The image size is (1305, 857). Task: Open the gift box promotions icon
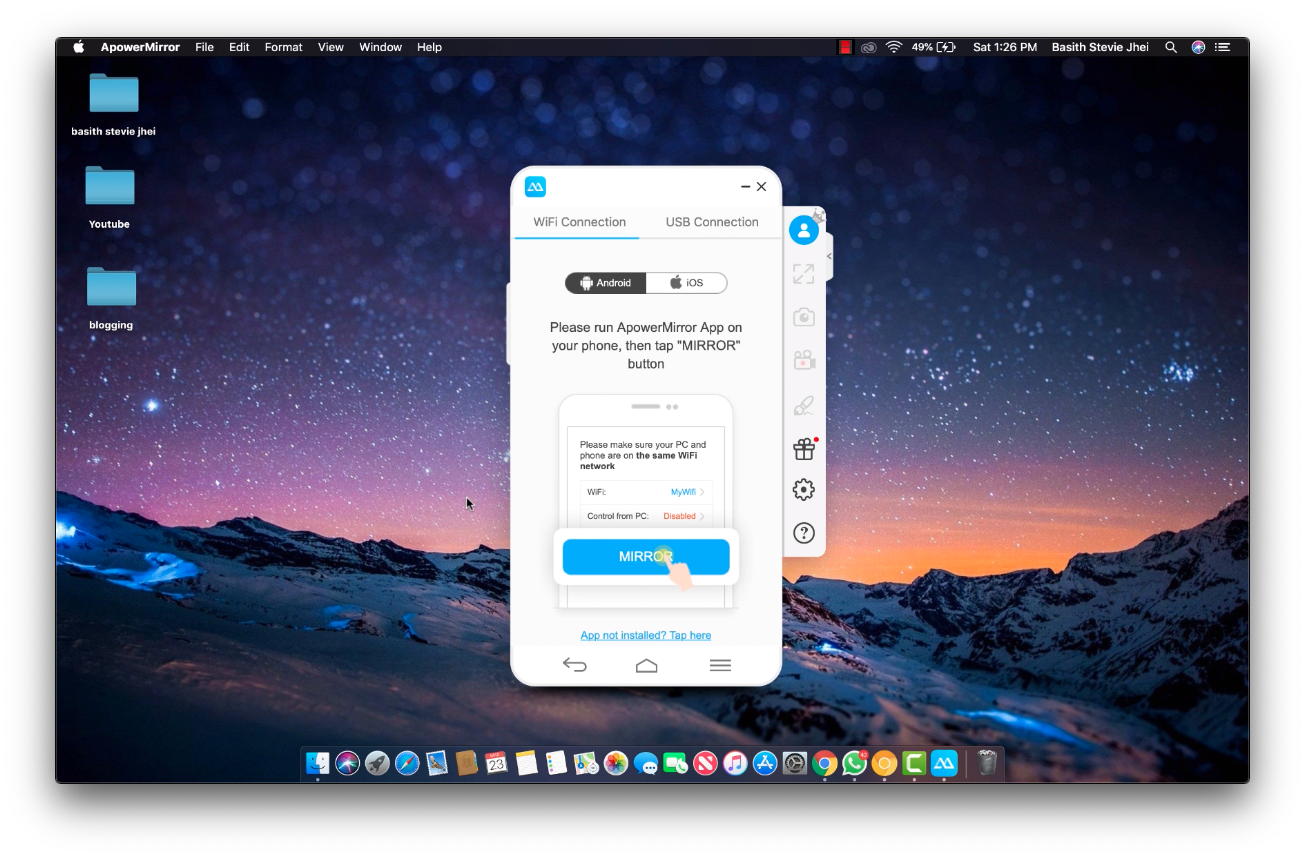[x=804, y=449]
